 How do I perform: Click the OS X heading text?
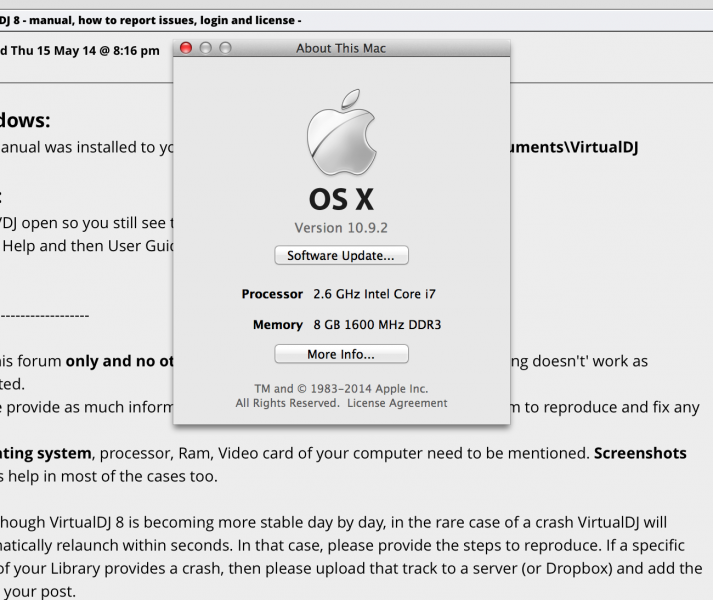click(341, 199)
